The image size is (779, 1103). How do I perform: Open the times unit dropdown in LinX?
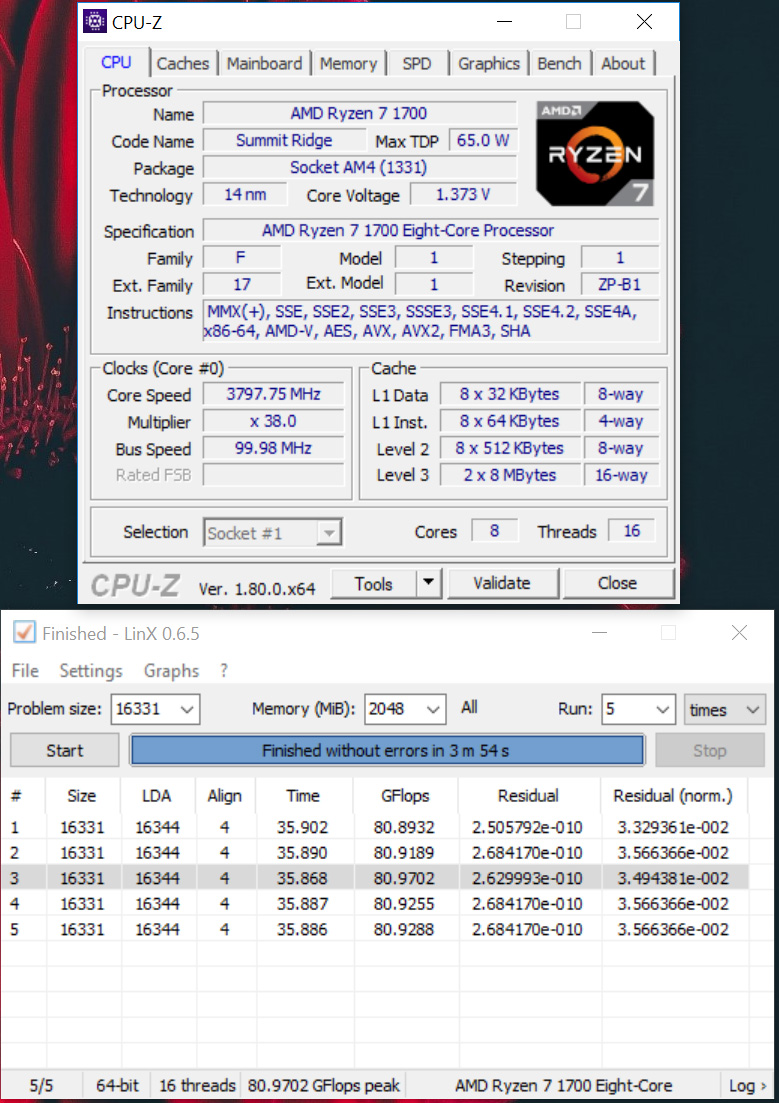pyautogui.click(x=724, y=709)
